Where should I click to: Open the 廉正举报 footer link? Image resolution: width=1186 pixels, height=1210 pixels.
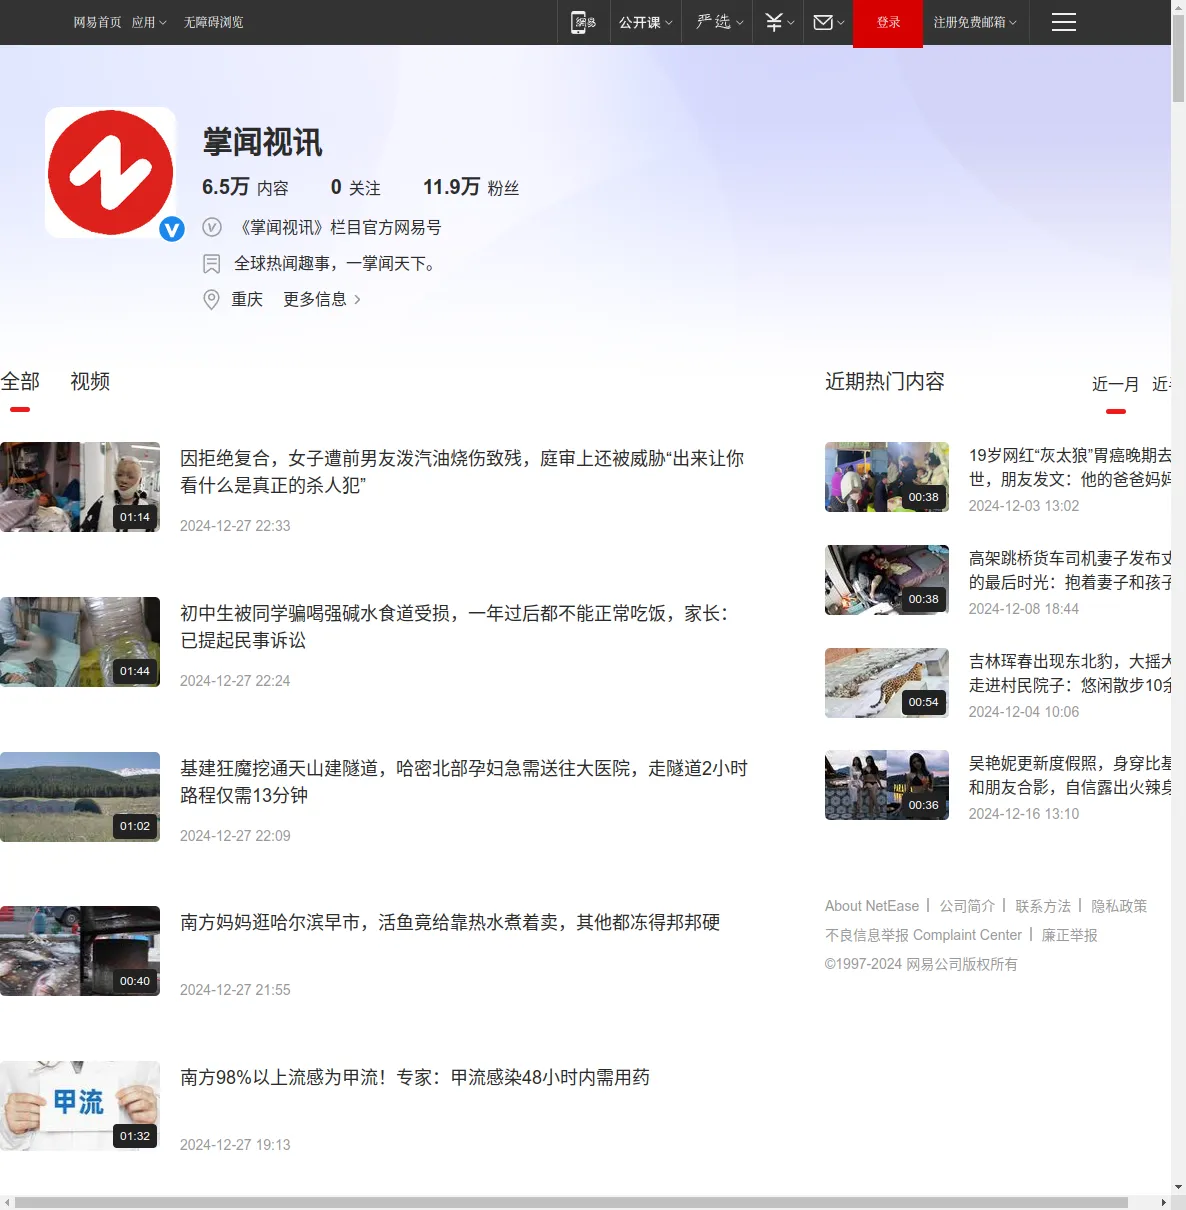tap(1069, 935)
